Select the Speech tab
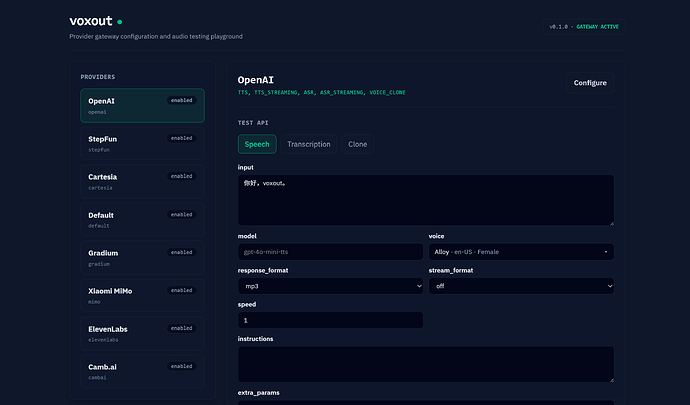 click(x=257, y=144)
